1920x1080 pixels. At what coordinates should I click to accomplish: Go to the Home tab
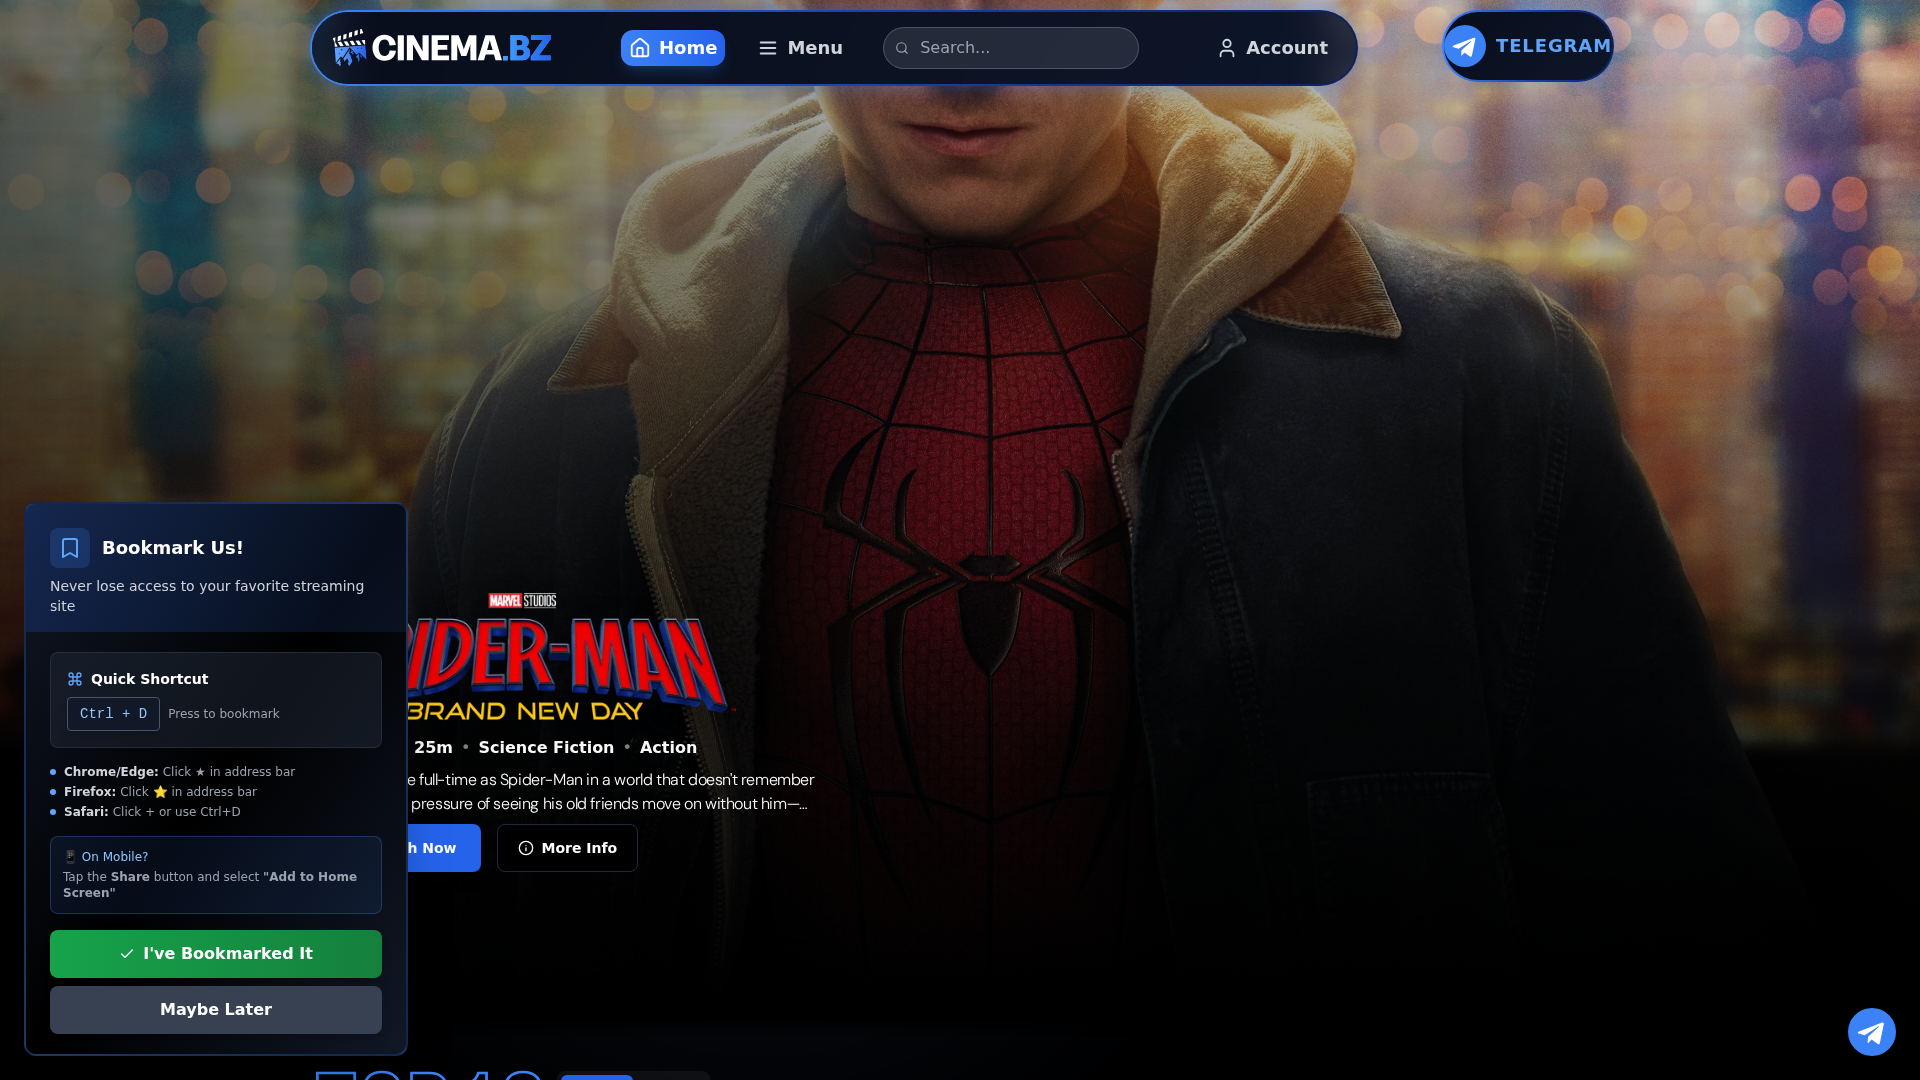click(673, 48)
